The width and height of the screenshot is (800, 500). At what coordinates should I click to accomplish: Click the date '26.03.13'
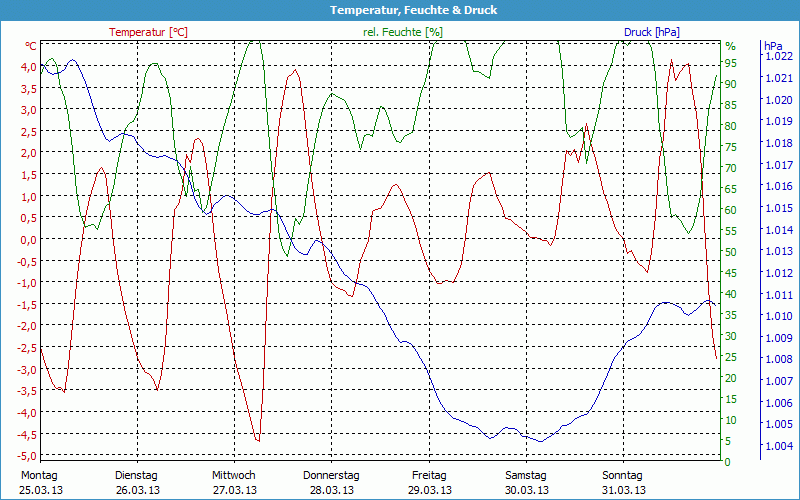click(x=137, y=490)
